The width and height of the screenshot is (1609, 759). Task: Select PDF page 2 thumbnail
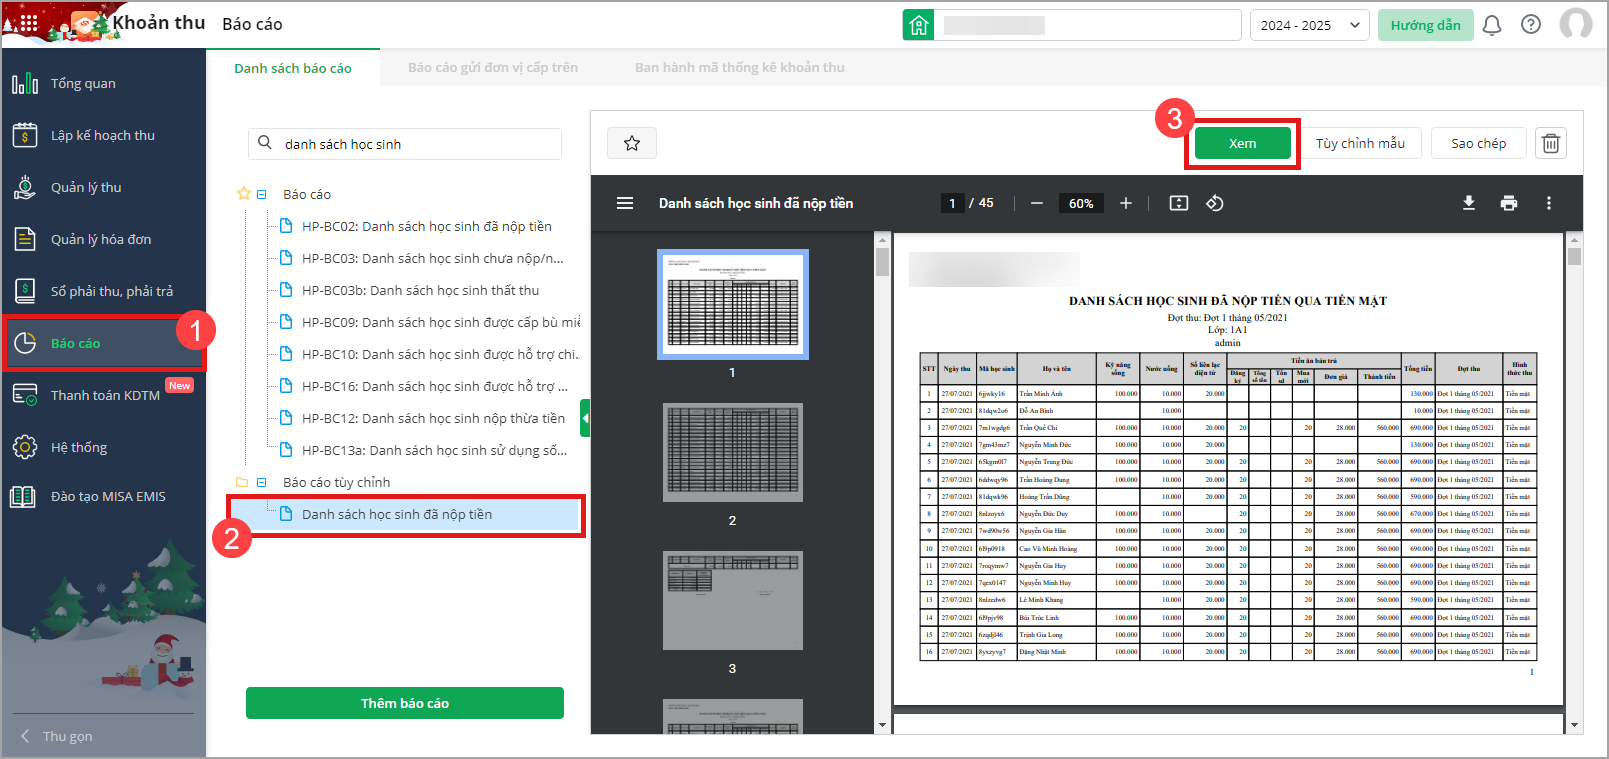tap(733, 453)
